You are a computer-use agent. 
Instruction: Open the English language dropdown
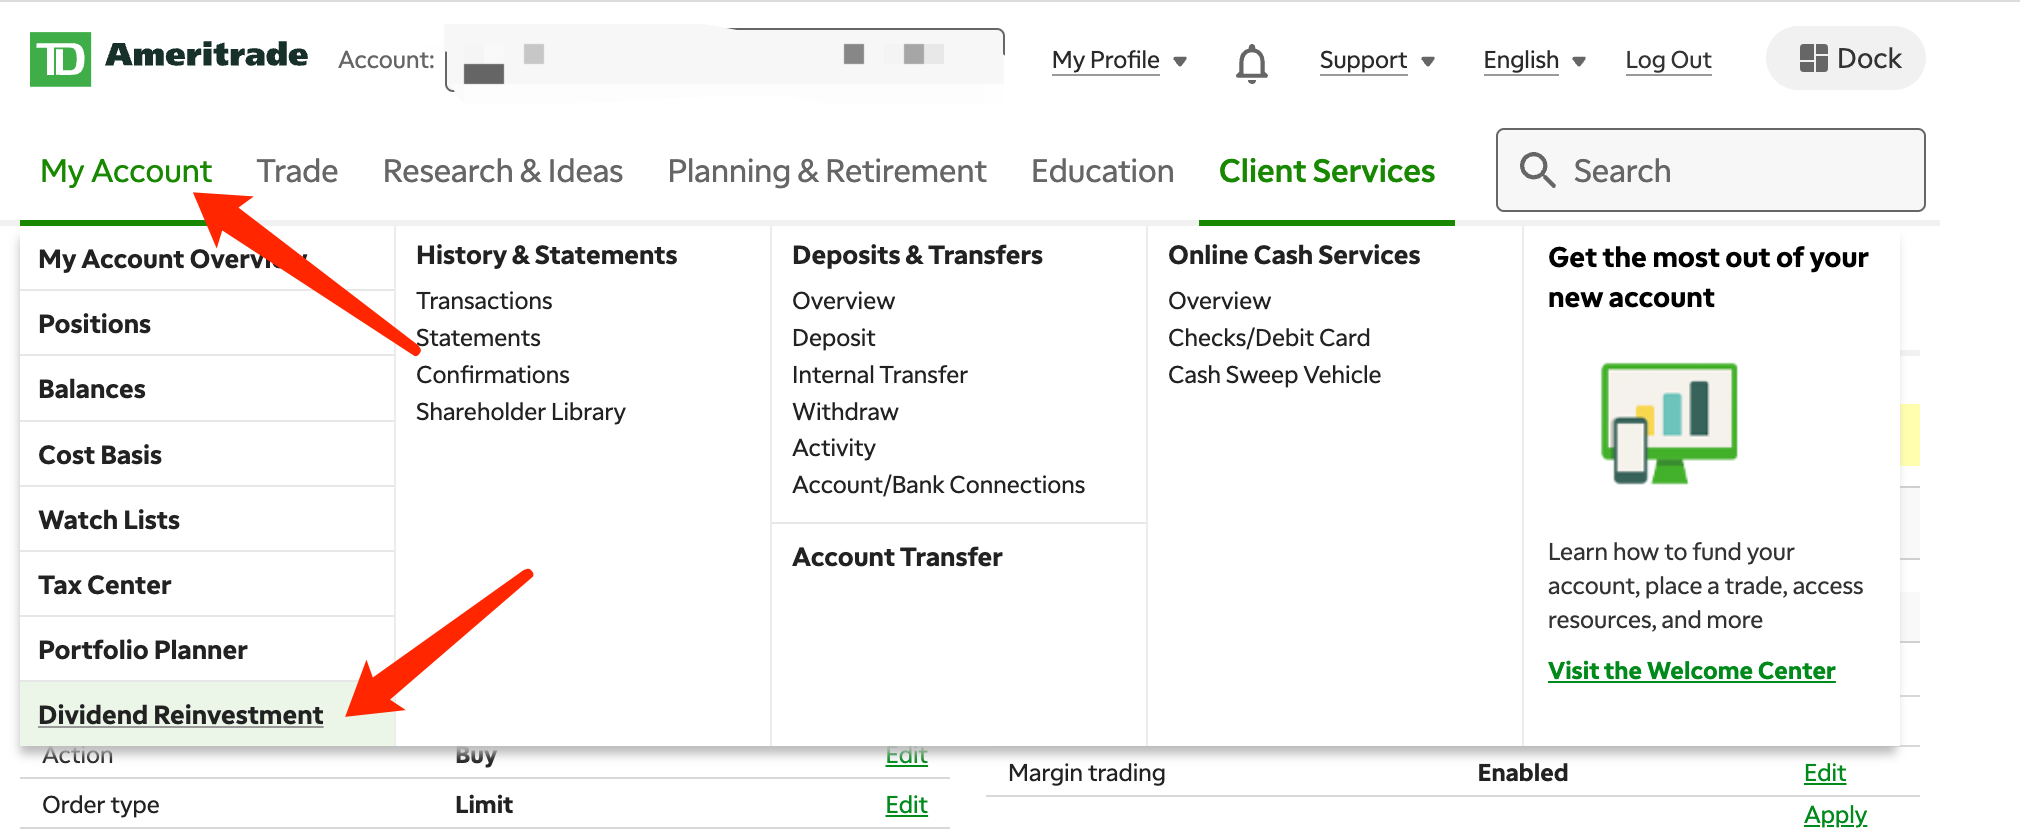point(1534,60)
